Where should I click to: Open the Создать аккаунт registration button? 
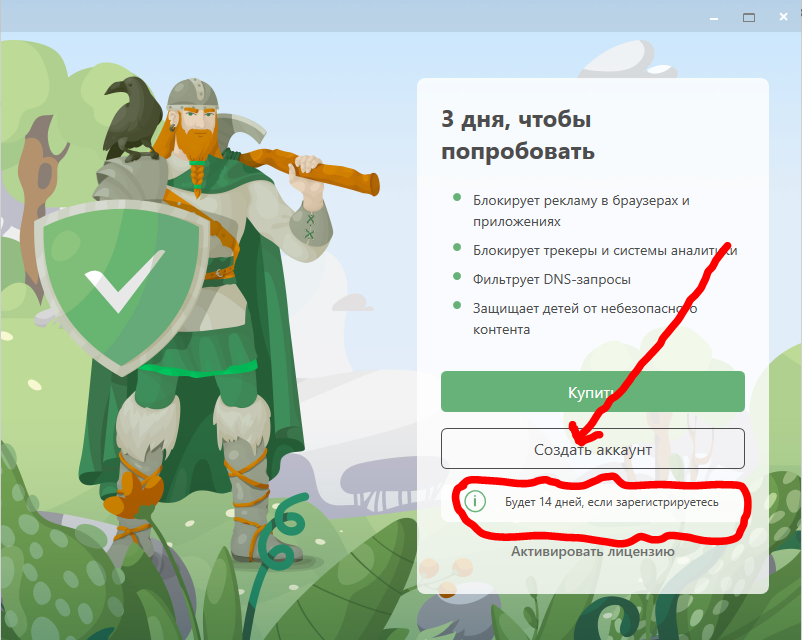[592, 449]
